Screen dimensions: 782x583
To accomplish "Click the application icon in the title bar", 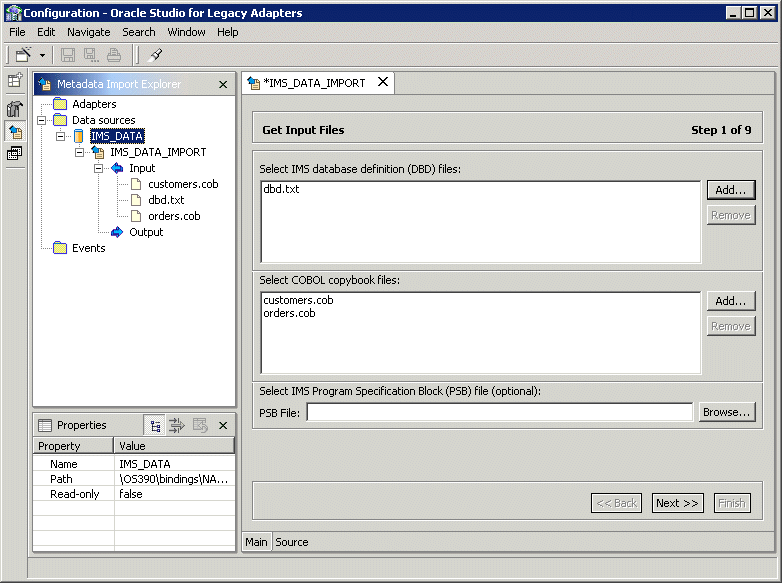I will tap(13, 13).
